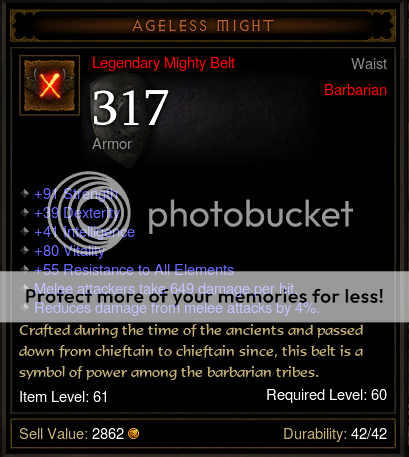Click the Photobucket spiral logo watermark
The image size is (409, 457).
(91, 212)
